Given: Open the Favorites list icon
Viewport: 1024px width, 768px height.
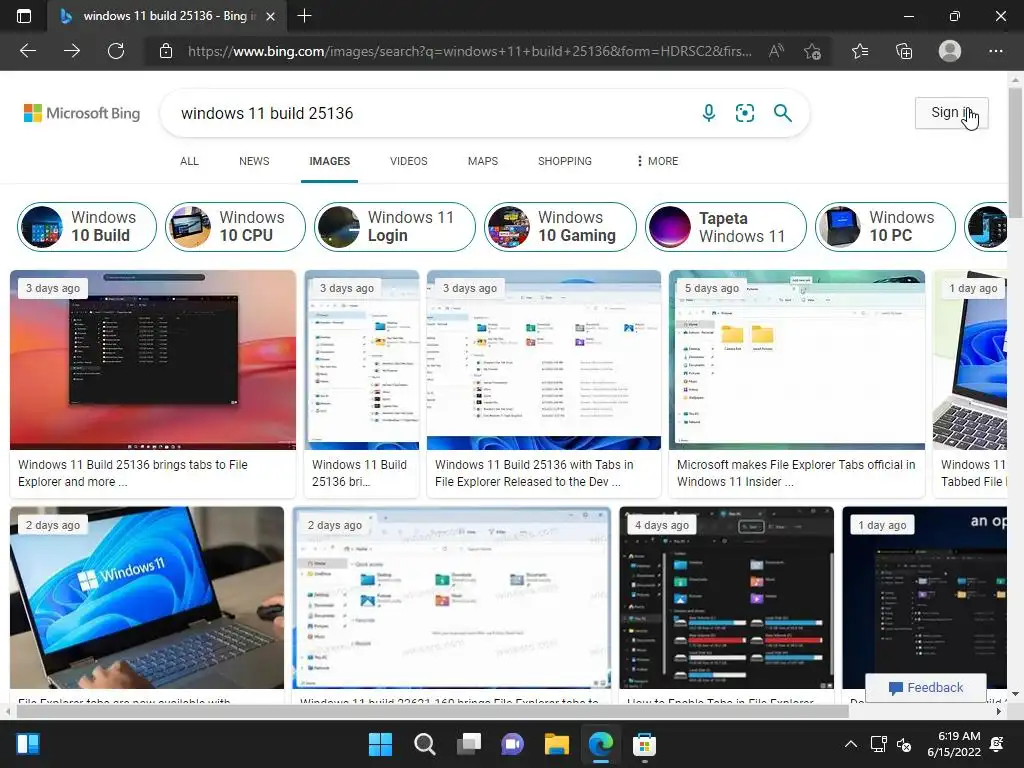Looking at the screenshot, I should [860, 51].
